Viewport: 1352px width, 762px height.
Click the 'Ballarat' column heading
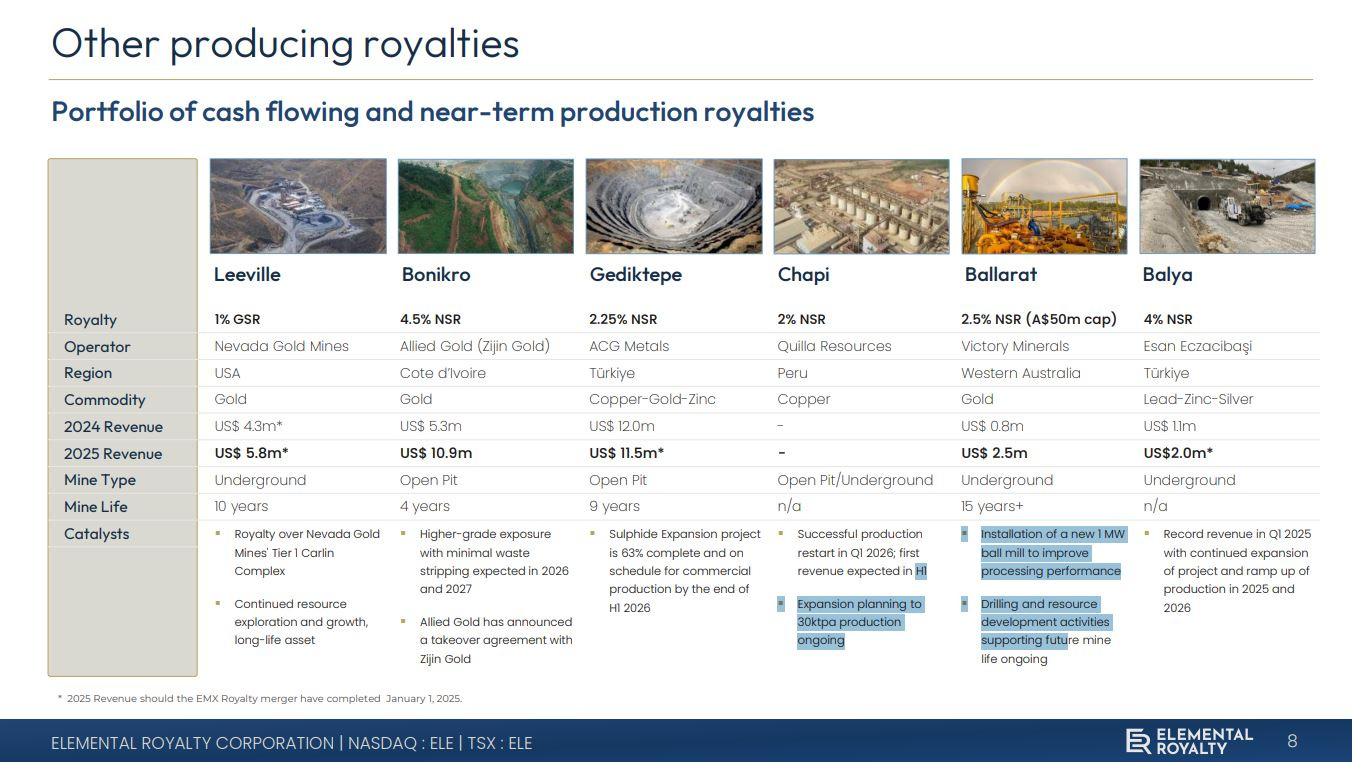[x=1001, y=274]
